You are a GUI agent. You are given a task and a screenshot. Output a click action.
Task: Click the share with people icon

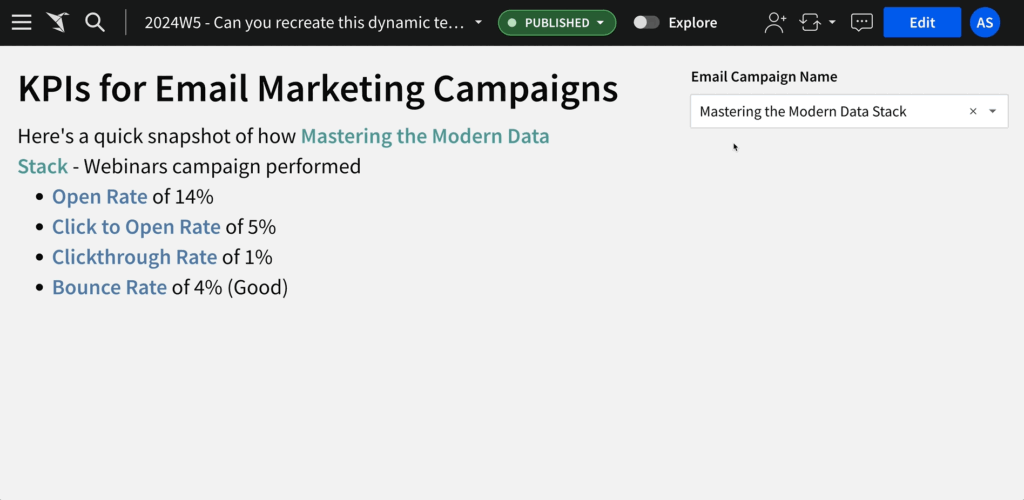click(x=774, y=22)
